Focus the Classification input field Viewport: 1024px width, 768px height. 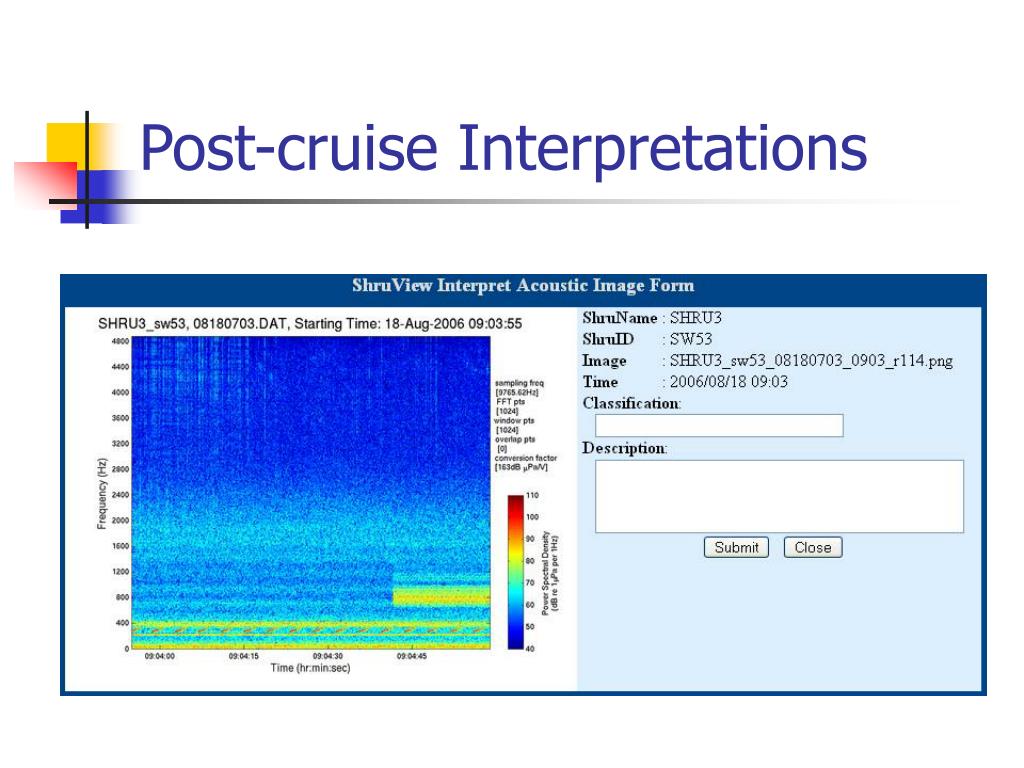point(719,425)
